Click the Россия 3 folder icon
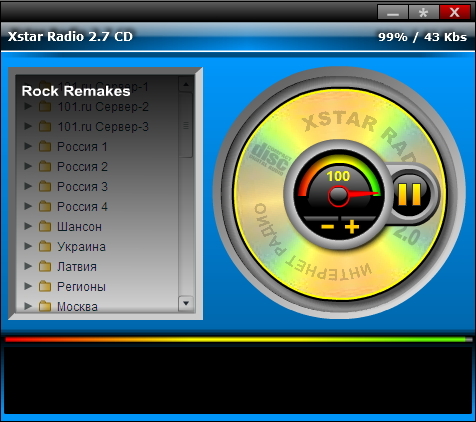The height and width of the screenshot is (422, 476). pyautogui.click(x=45, y=186)
